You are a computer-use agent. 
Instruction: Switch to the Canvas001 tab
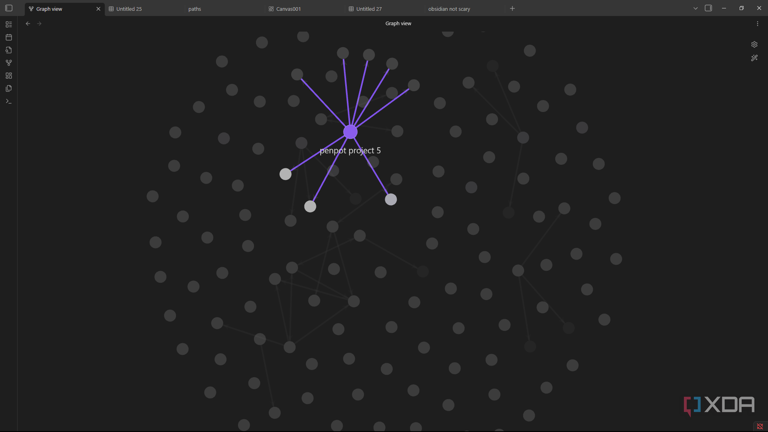click(x=288, y=9)
